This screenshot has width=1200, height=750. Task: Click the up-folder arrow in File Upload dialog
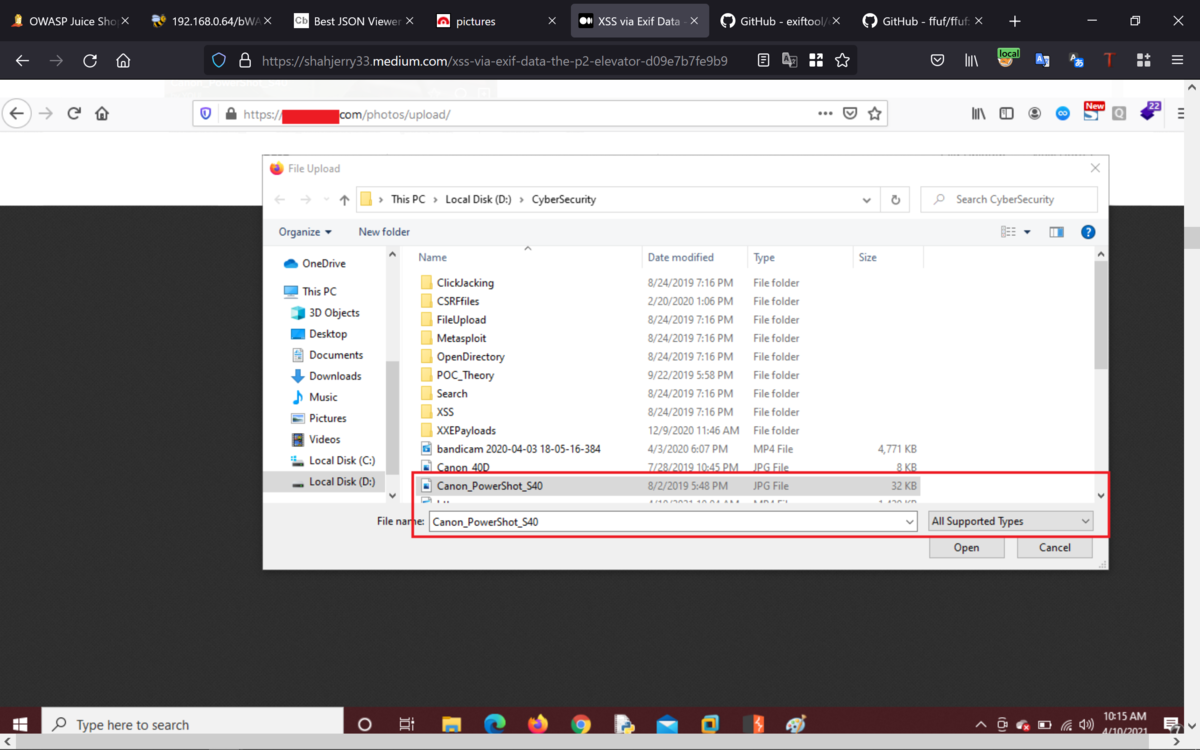pyautogui.click(x=344, y=199)
